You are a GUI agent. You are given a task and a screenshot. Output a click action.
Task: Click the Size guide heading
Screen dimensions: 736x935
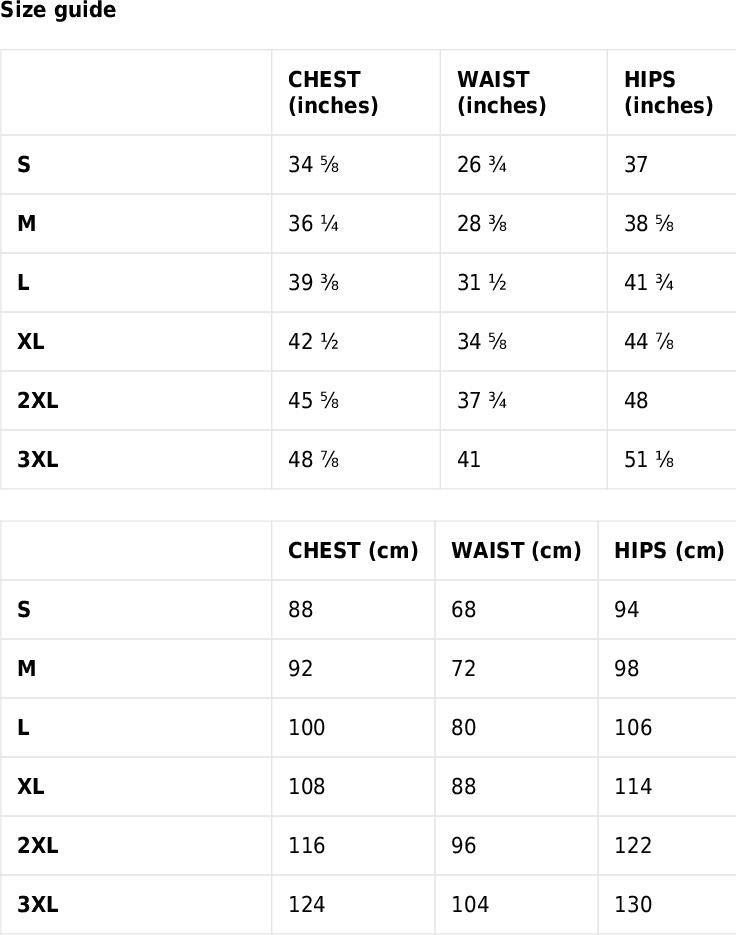(58, 10)
